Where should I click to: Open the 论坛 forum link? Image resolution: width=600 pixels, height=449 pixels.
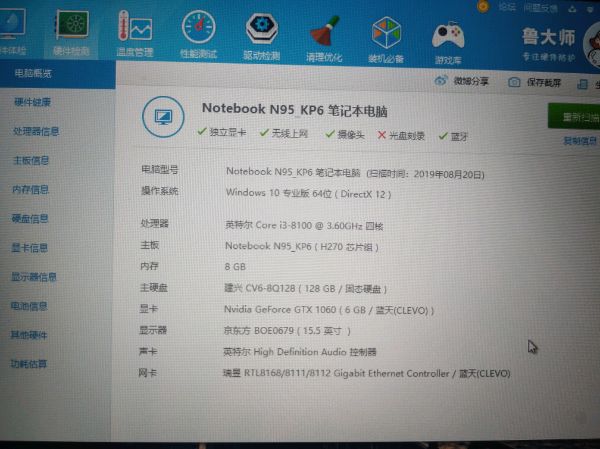coord(508,7)
